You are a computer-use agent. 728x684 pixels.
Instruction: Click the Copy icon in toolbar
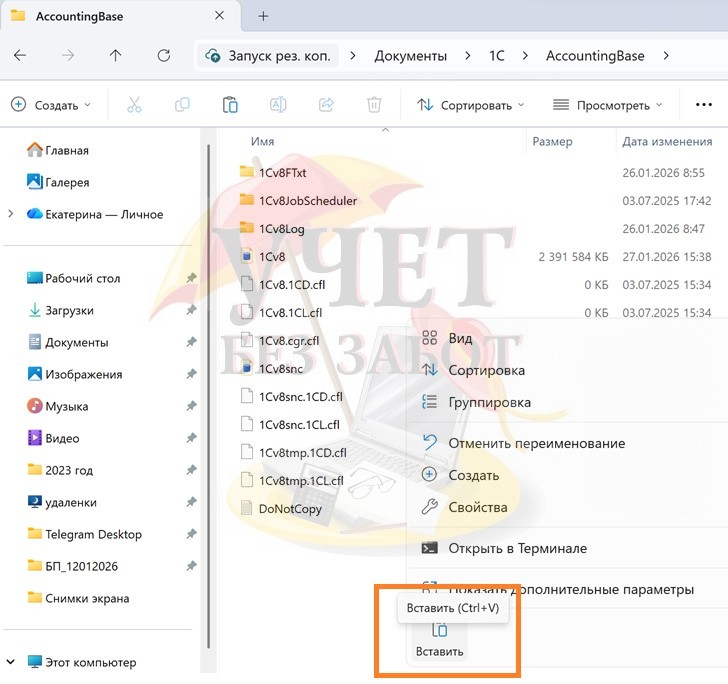(x=182, y=105)
